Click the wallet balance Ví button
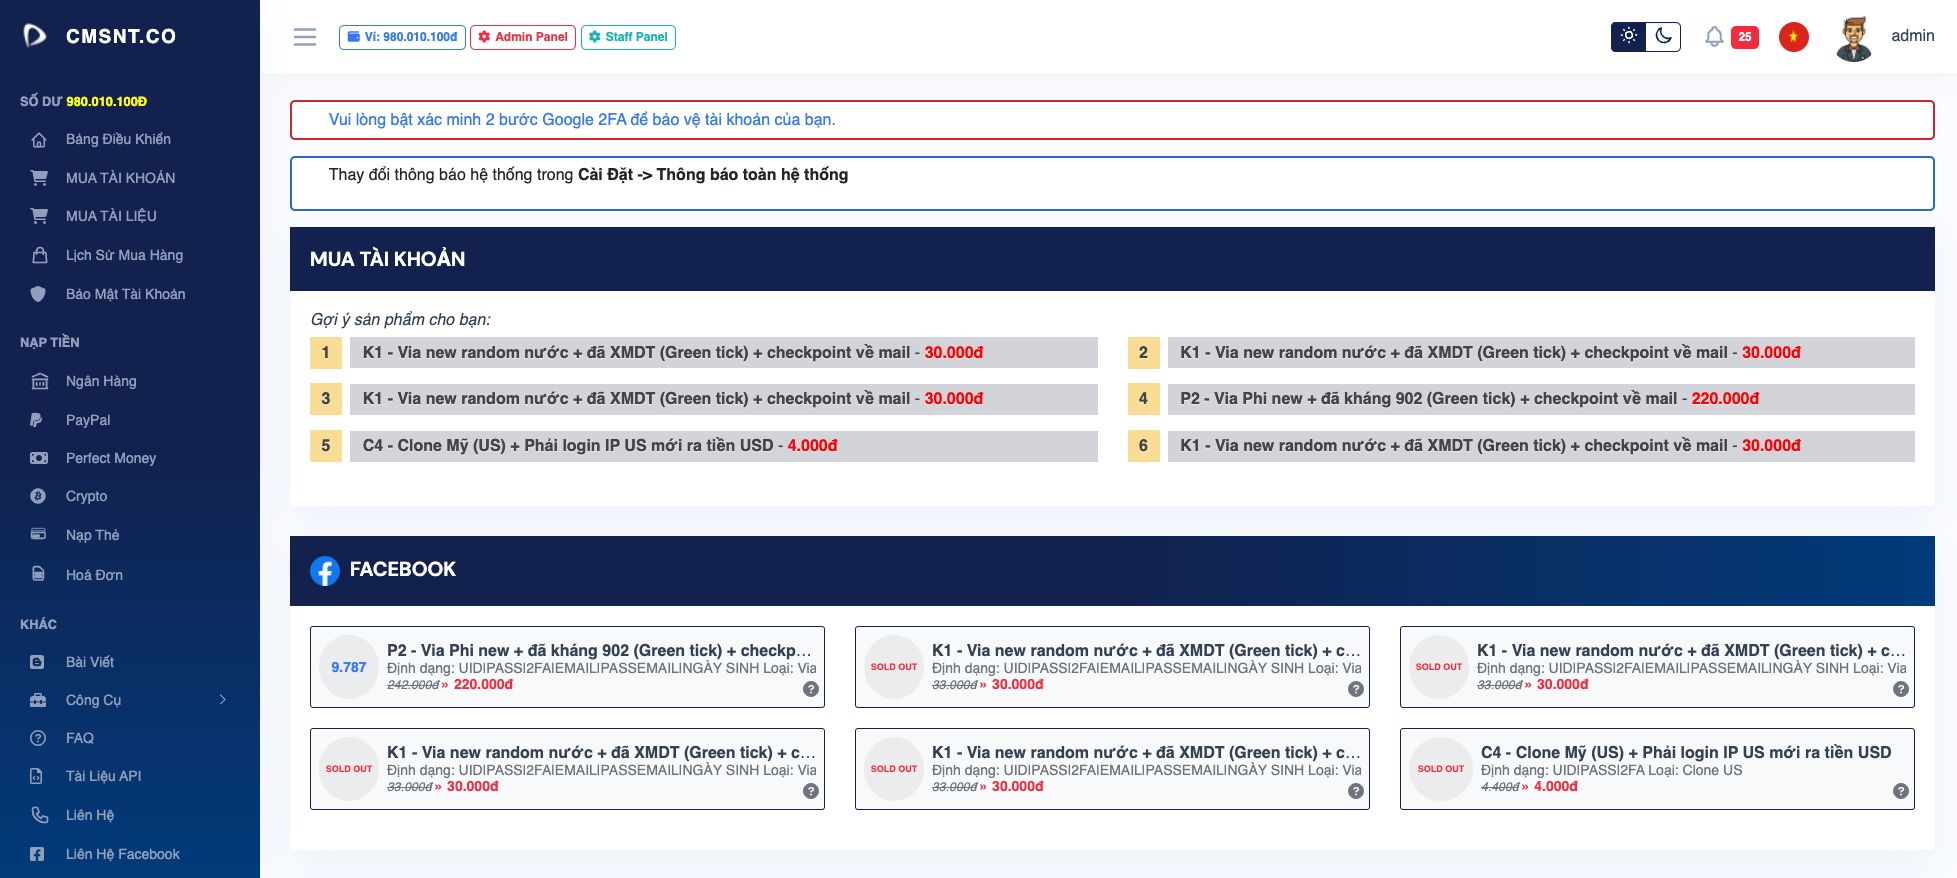Screen dimensions: 1957x878 pyautogui.click(x=402, y=37)
